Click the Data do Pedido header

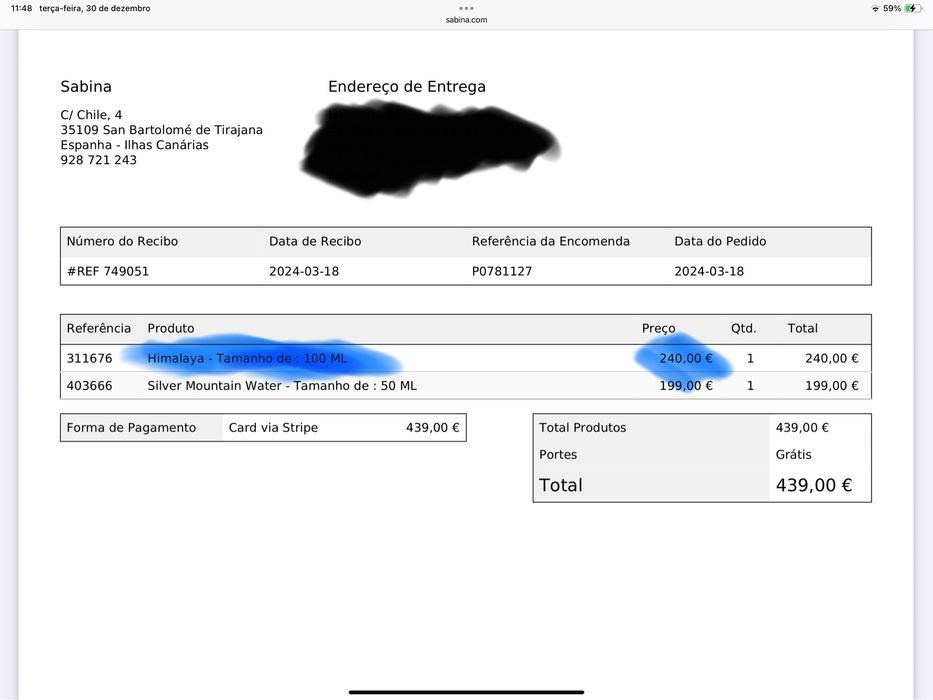(x=720, y=241)
